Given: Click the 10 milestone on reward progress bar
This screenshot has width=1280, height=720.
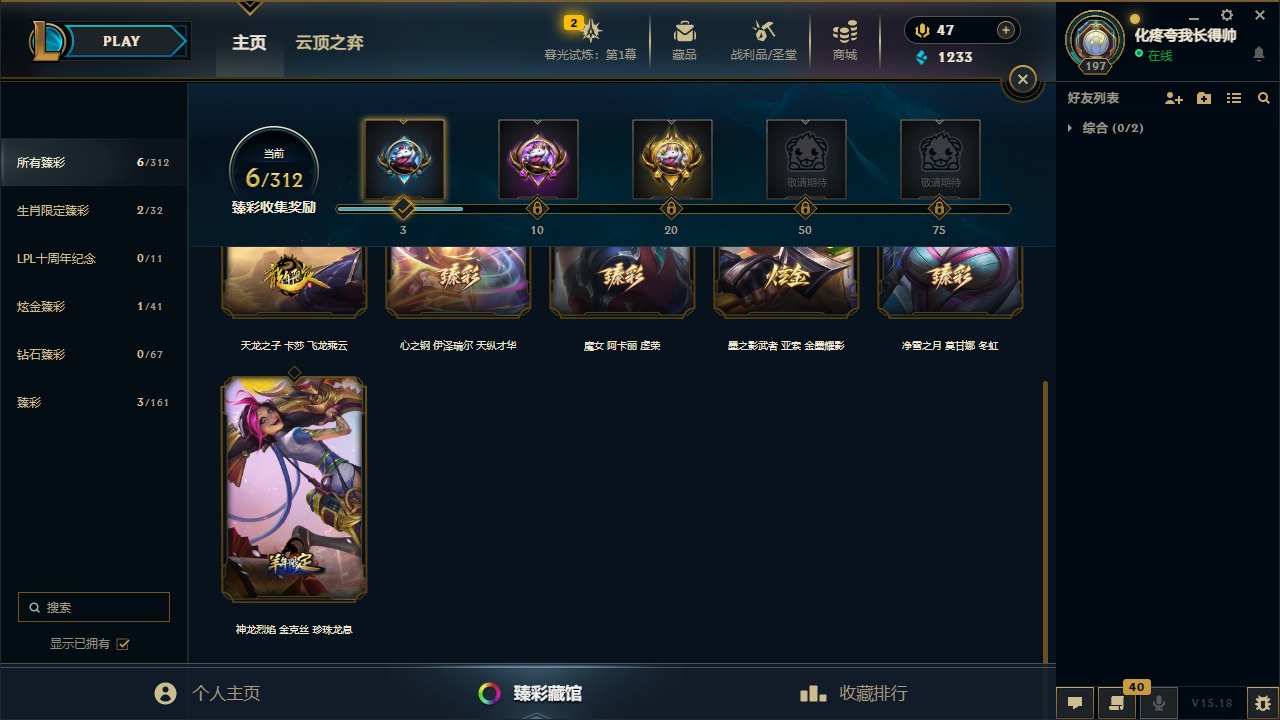Looking at the screenshot, I should click(537, 209).
